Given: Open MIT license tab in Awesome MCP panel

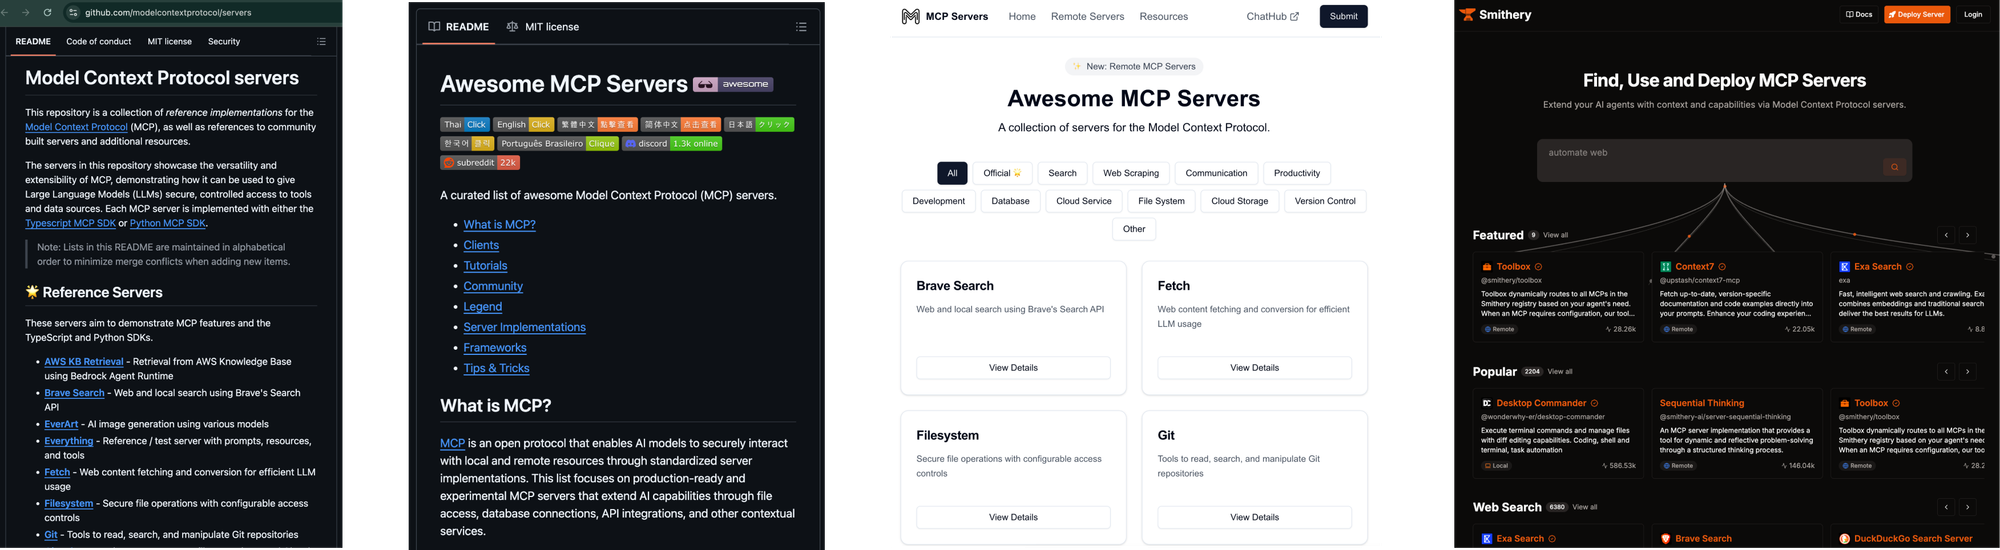Looking at the screenshot, I should click(x=543, y=27).
